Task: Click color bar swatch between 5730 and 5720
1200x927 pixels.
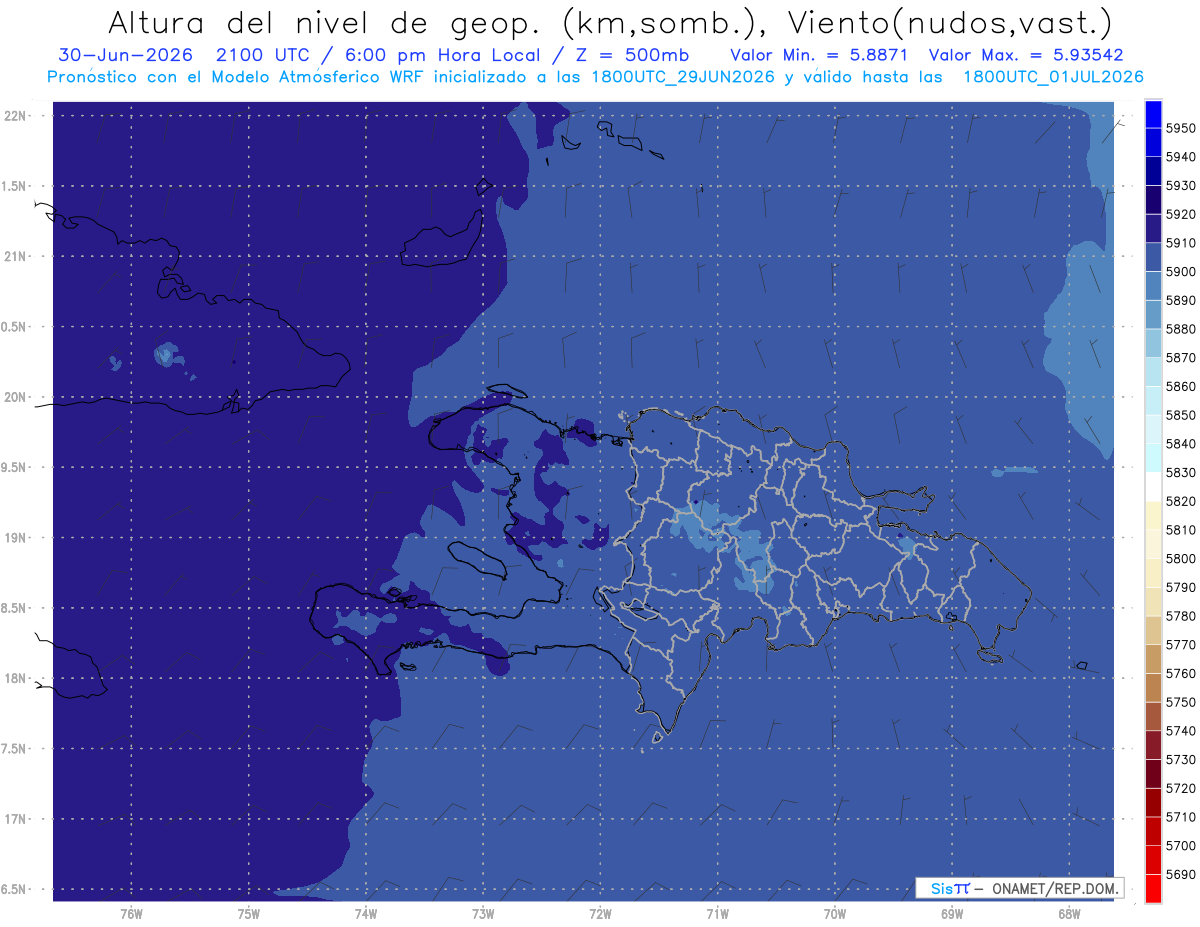Action: point(1152,774)
